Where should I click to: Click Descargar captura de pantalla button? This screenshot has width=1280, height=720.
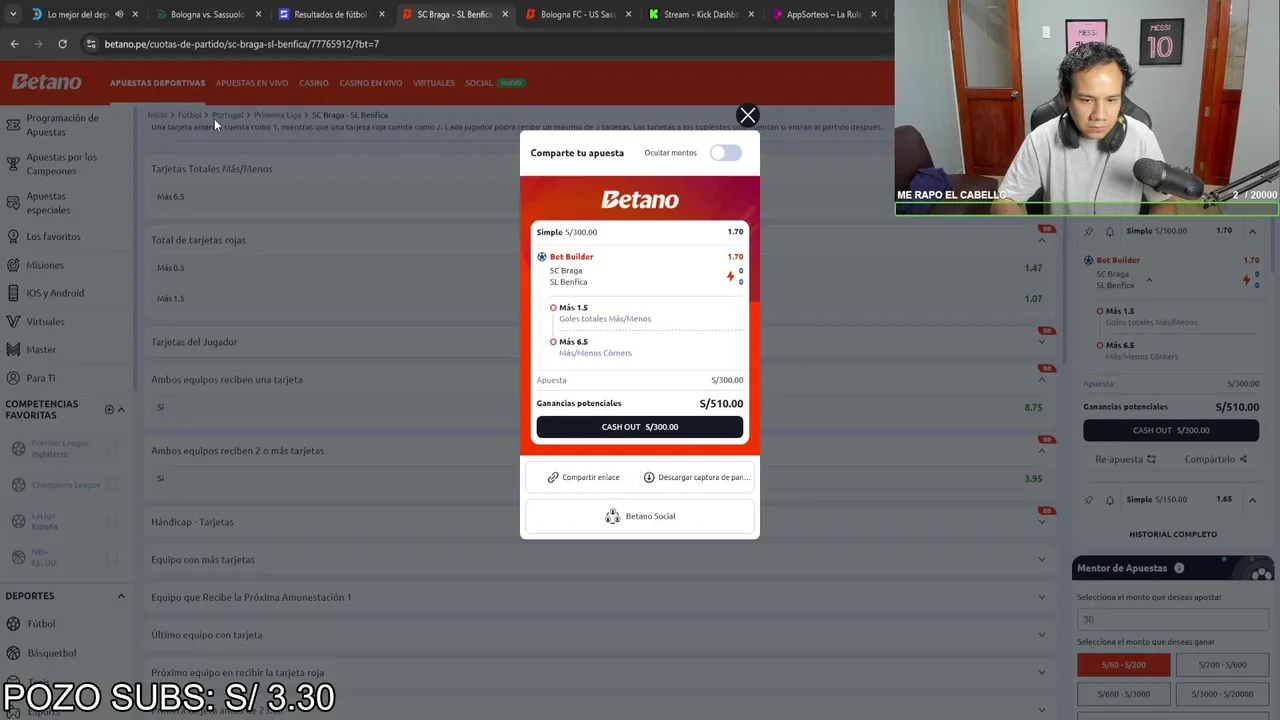coord(697,477)
